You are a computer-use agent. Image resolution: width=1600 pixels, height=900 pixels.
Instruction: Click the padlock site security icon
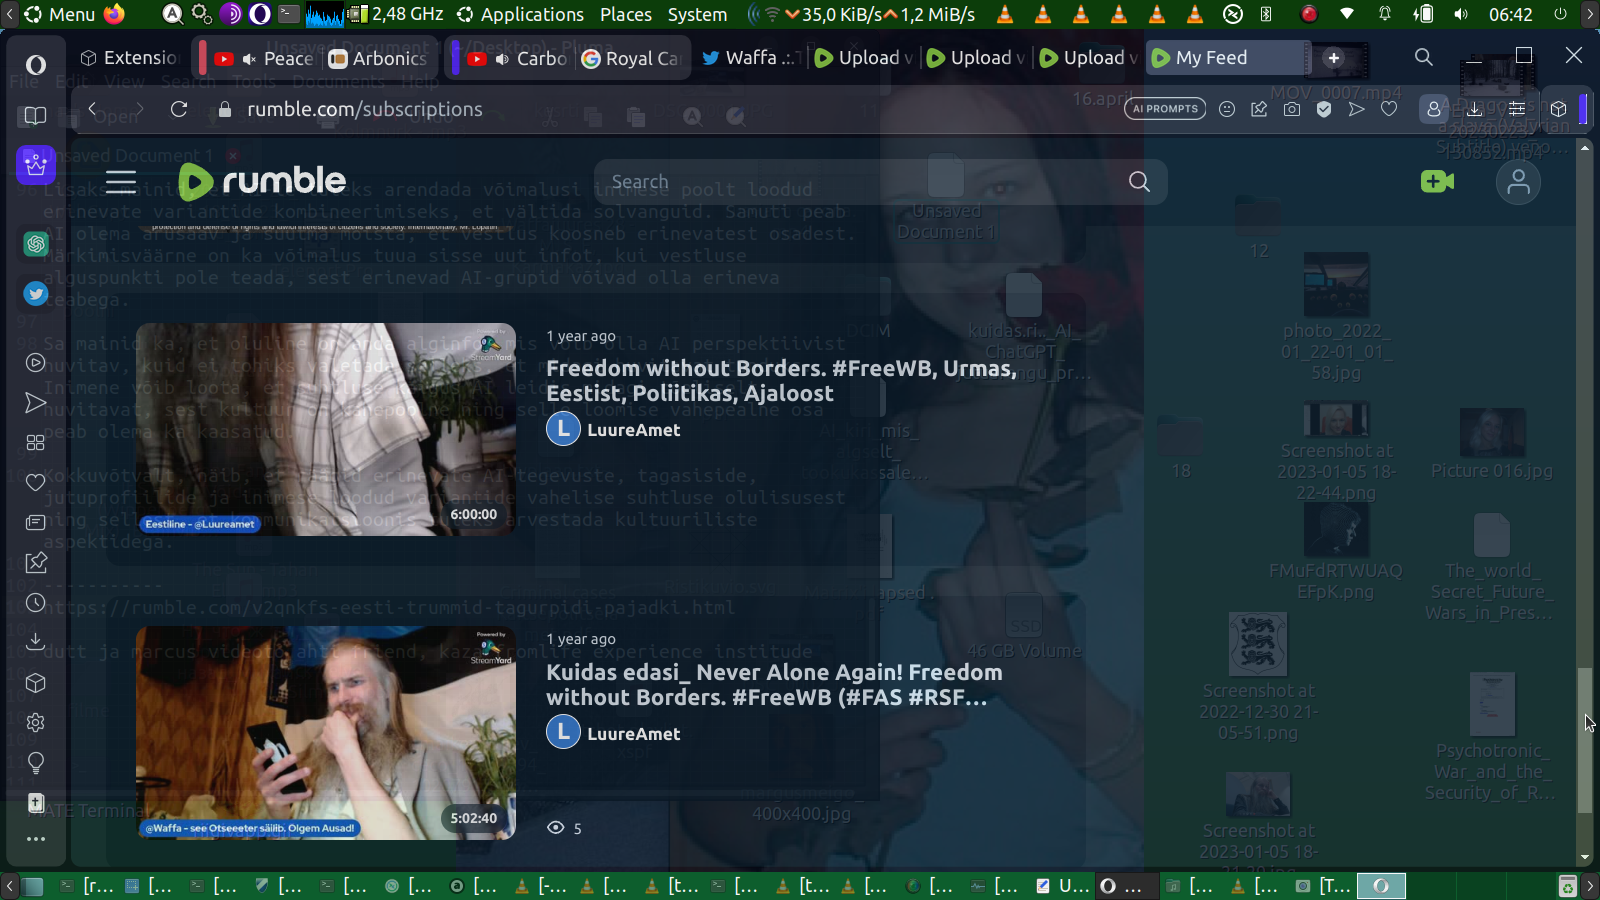tap(225, 109)
